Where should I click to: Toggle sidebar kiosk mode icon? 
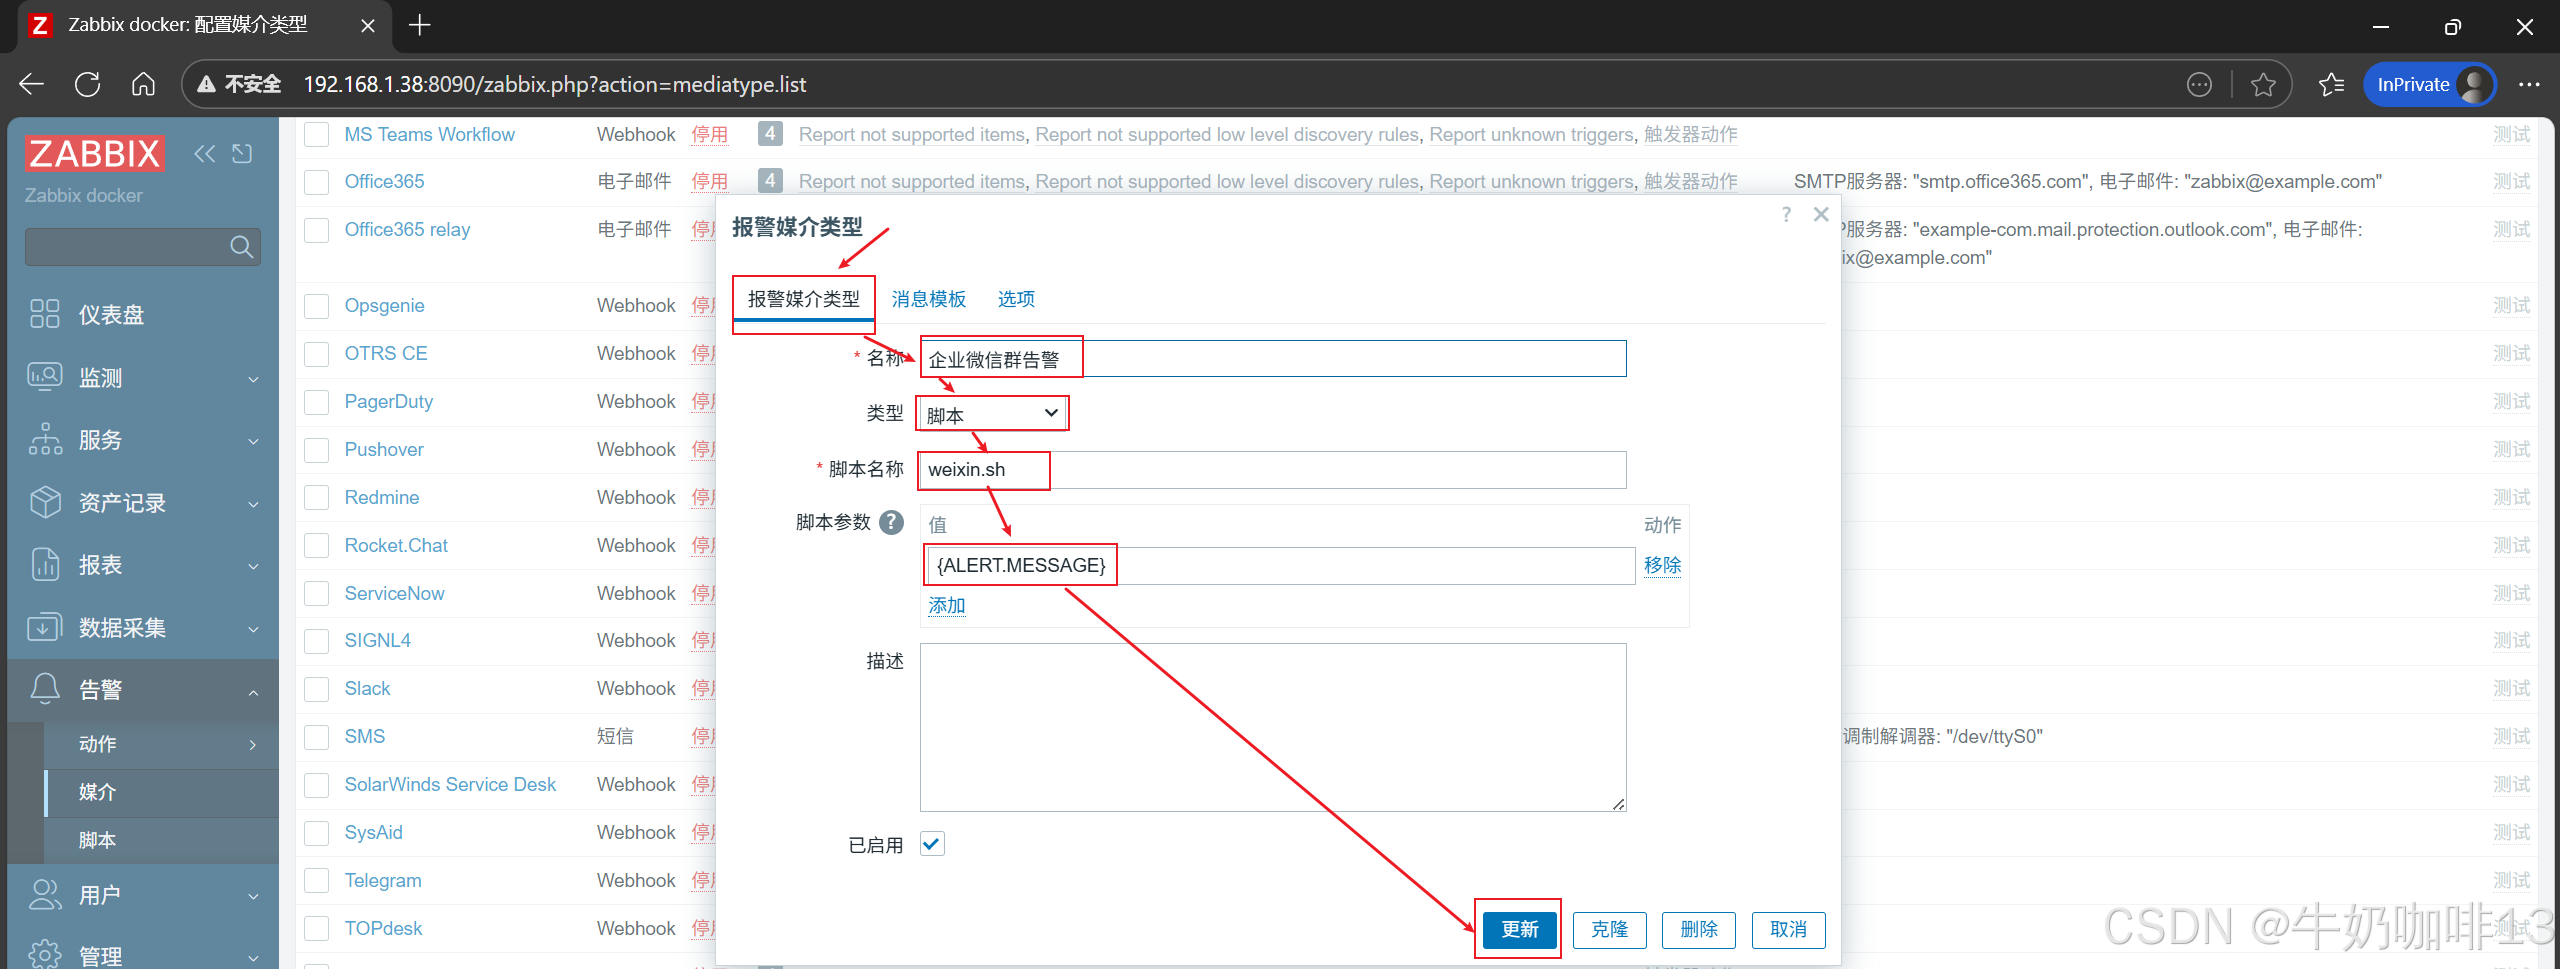click(242, 154)
